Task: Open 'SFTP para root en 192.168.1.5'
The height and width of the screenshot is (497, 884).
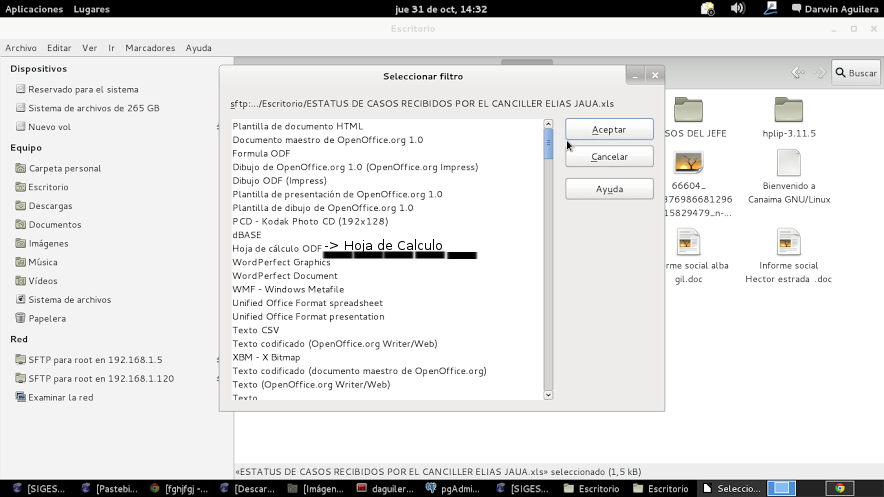Action: [x=89, y=360]
